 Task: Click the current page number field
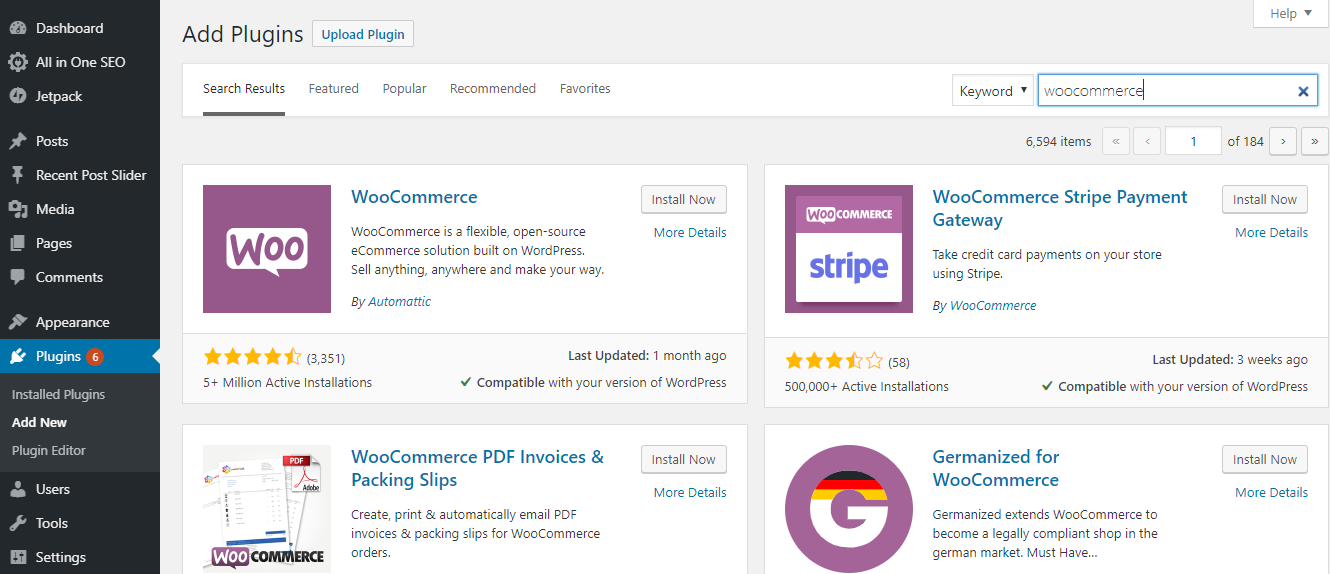1193,141
